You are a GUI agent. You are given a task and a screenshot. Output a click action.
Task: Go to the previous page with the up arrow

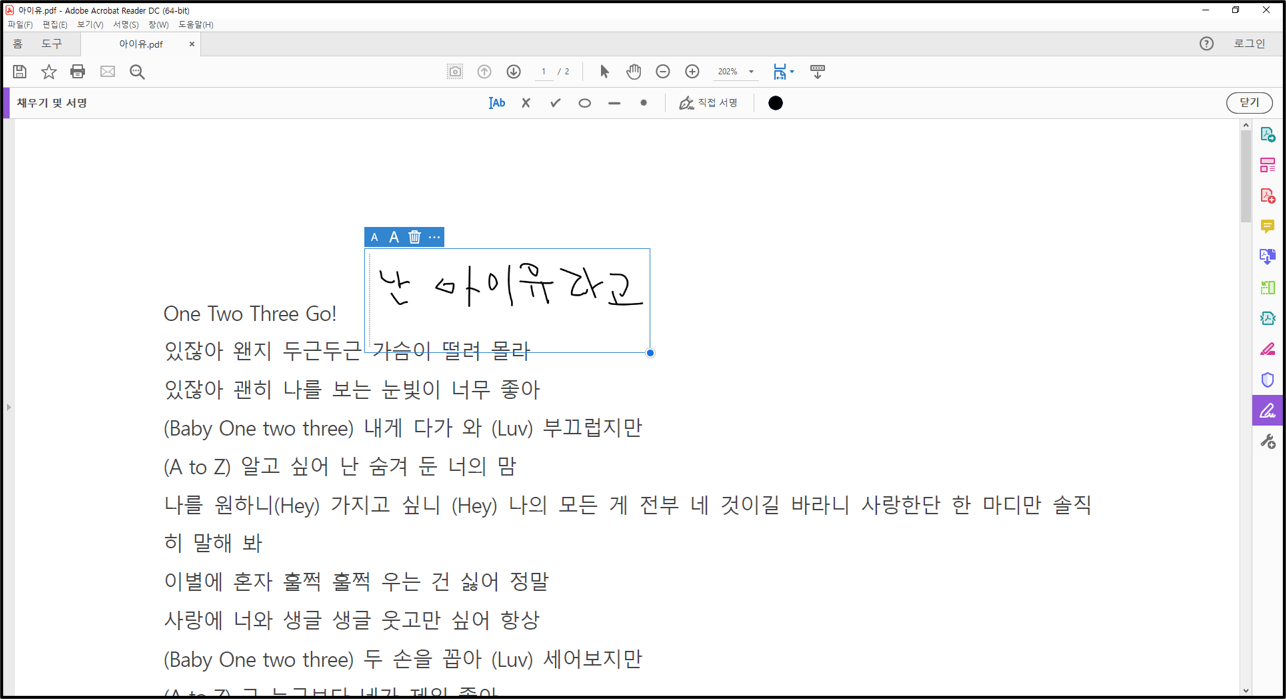(484, 72)
